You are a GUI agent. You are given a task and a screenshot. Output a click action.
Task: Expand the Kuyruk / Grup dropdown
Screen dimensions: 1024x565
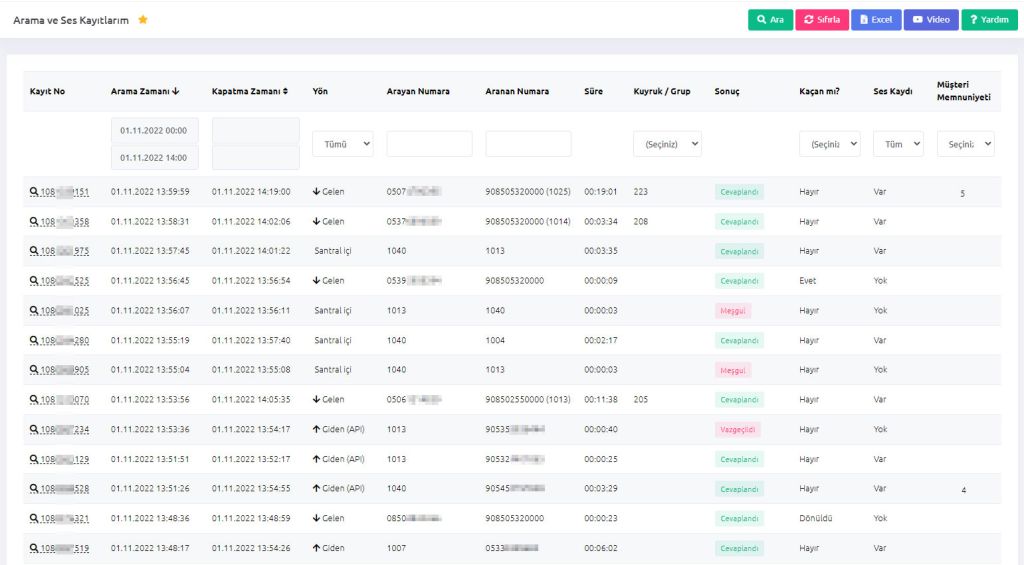(667, 144)
